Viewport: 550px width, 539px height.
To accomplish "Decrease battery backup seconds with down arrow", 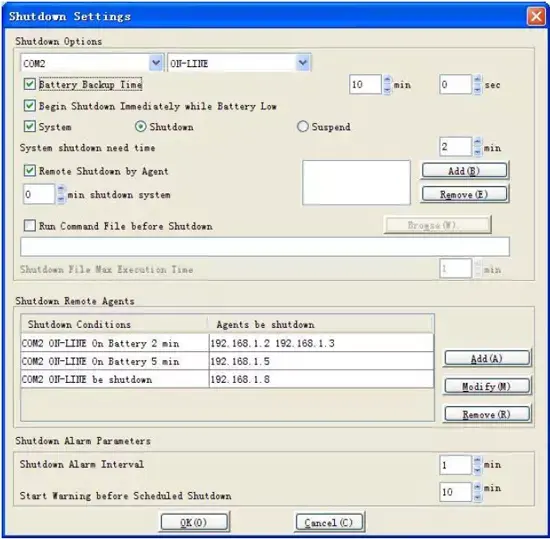I will tap(477, 89).
